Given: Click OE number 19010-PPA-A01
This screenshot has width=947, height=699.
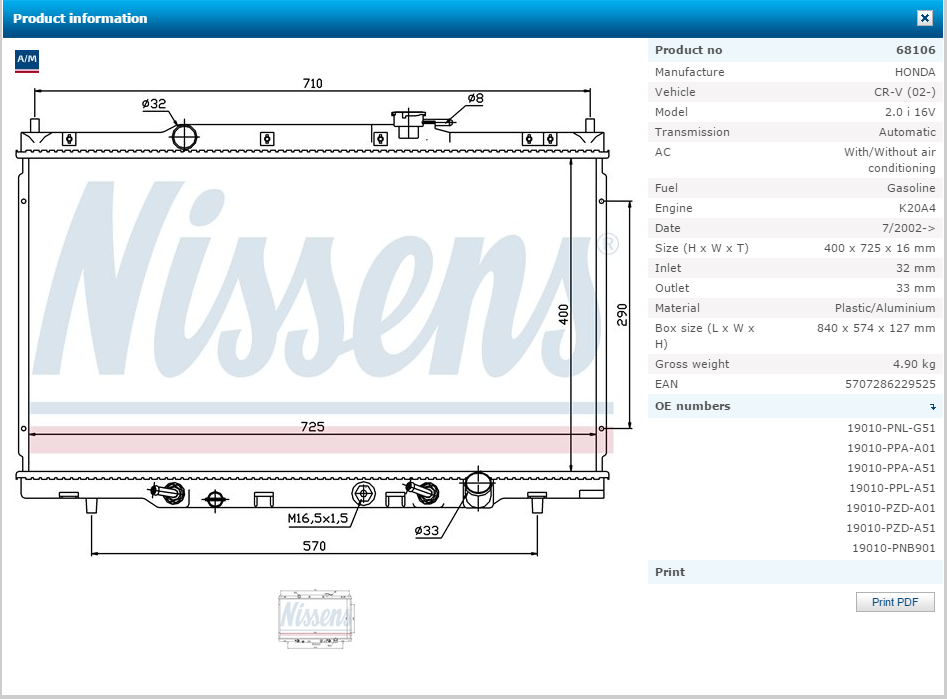Looking at the screenshot, I should coord(891,448).
